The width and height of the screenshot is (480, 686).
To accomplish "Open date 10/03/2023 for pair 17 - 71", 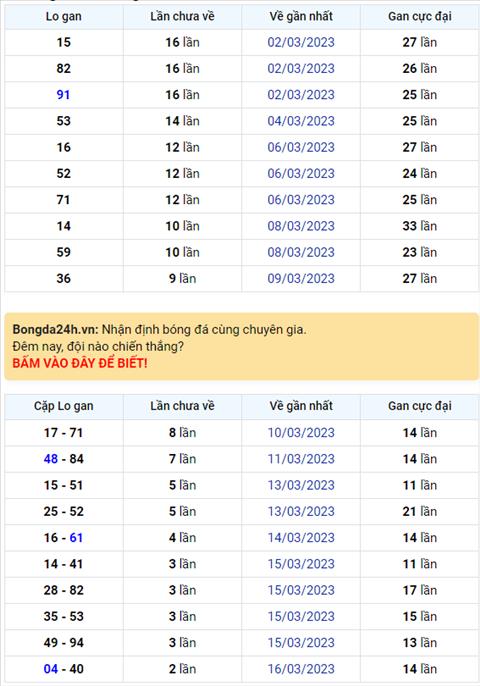I will coord(301,433).
